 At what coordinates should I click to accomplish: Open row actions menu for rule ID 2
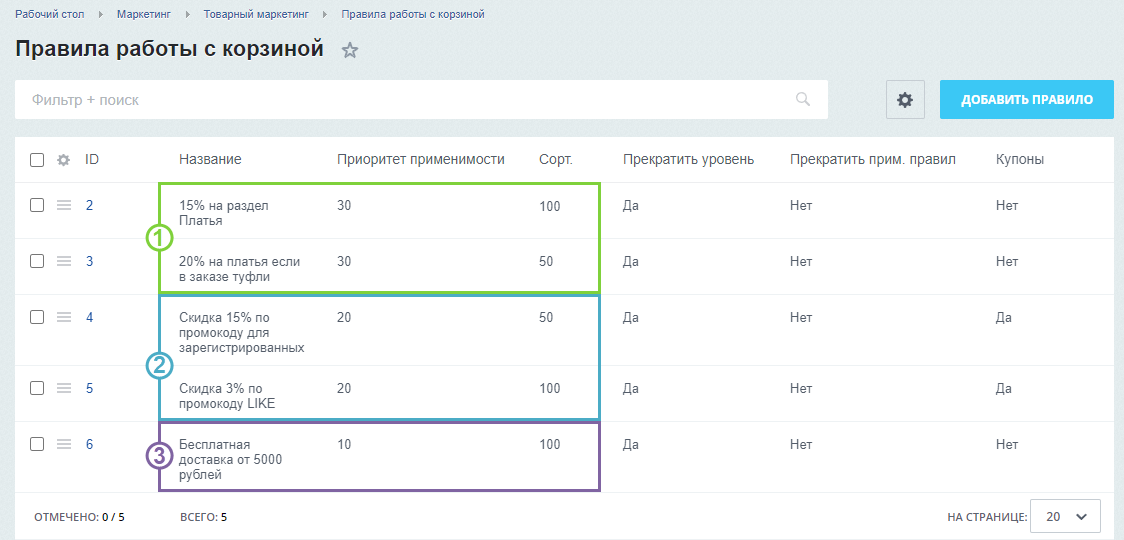click(64, 205)
